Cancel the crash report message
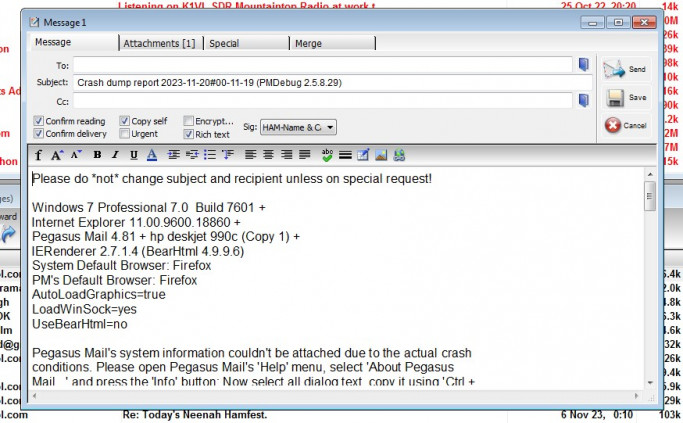 click(x=625, y=125)
